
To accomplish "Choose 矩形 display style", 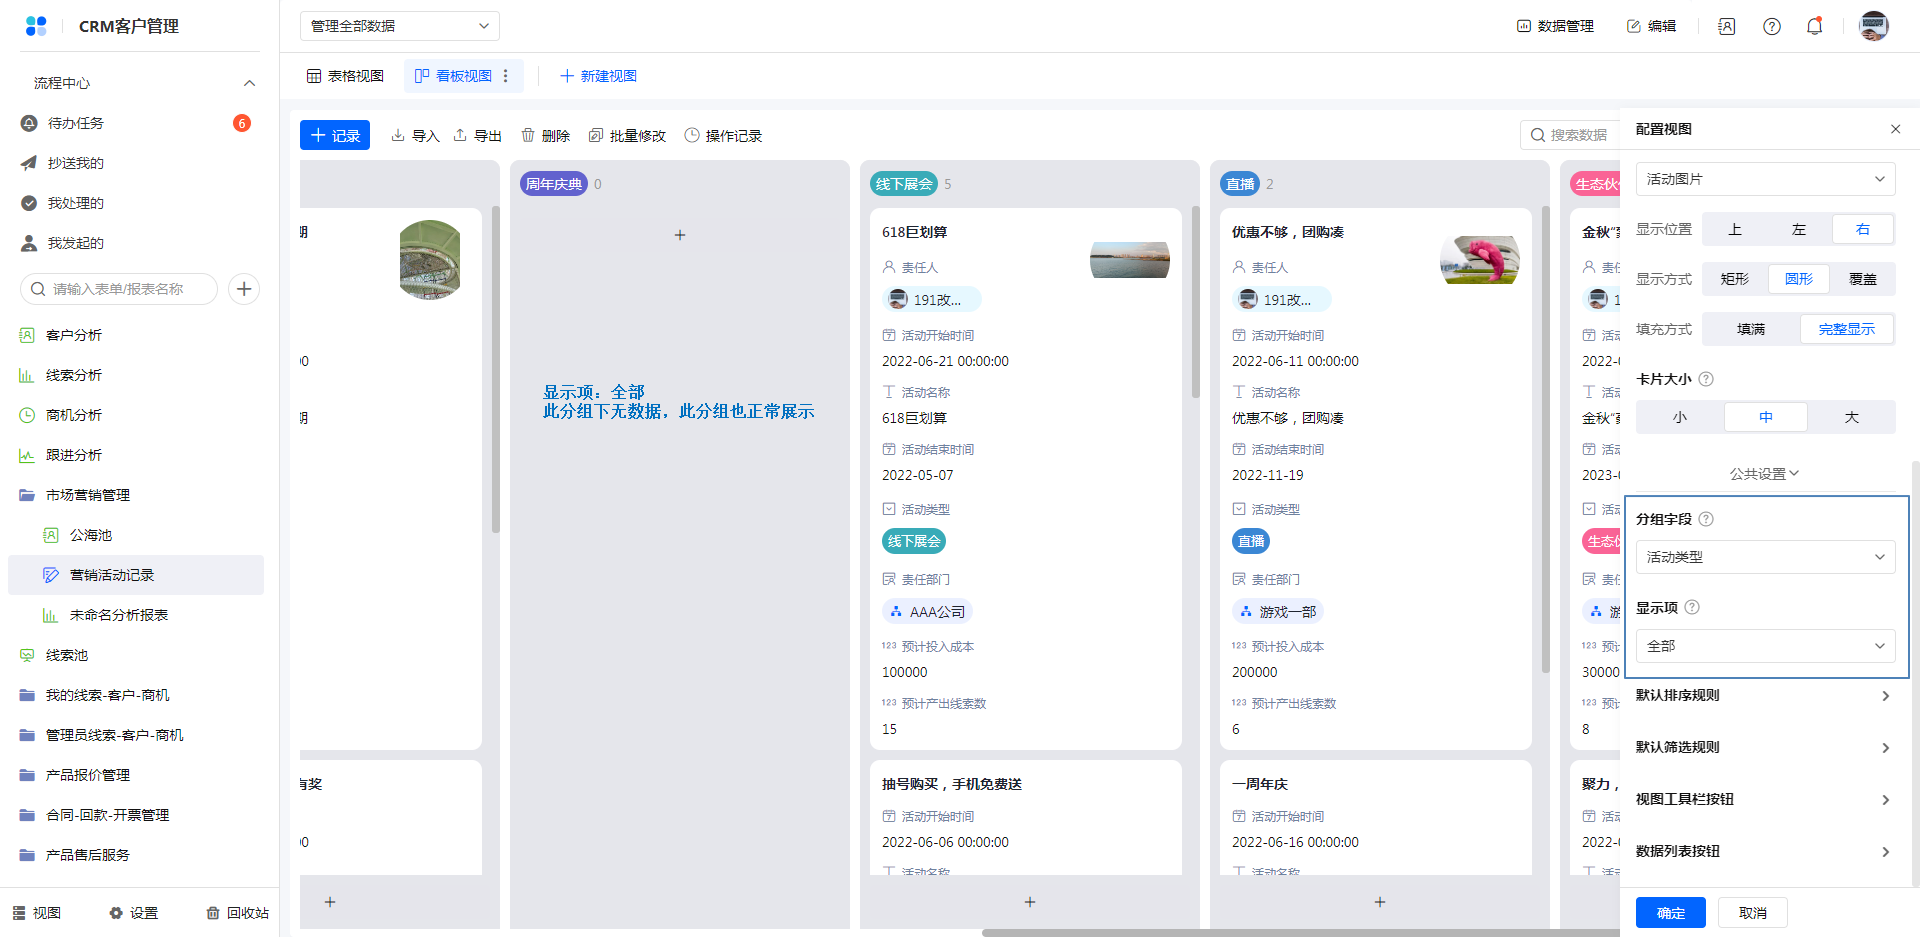I will click(1734, 279).
